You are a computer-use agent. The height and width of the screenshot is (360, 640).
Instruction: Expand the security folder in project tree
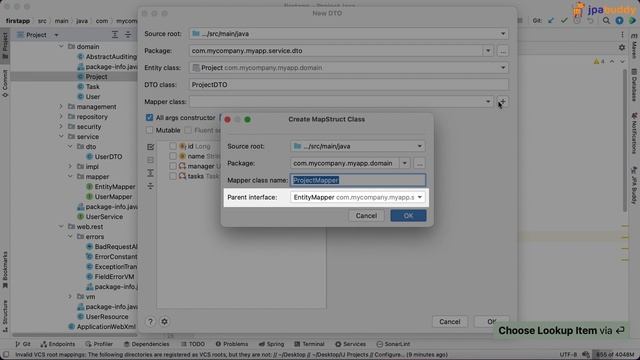coord(61,127)
